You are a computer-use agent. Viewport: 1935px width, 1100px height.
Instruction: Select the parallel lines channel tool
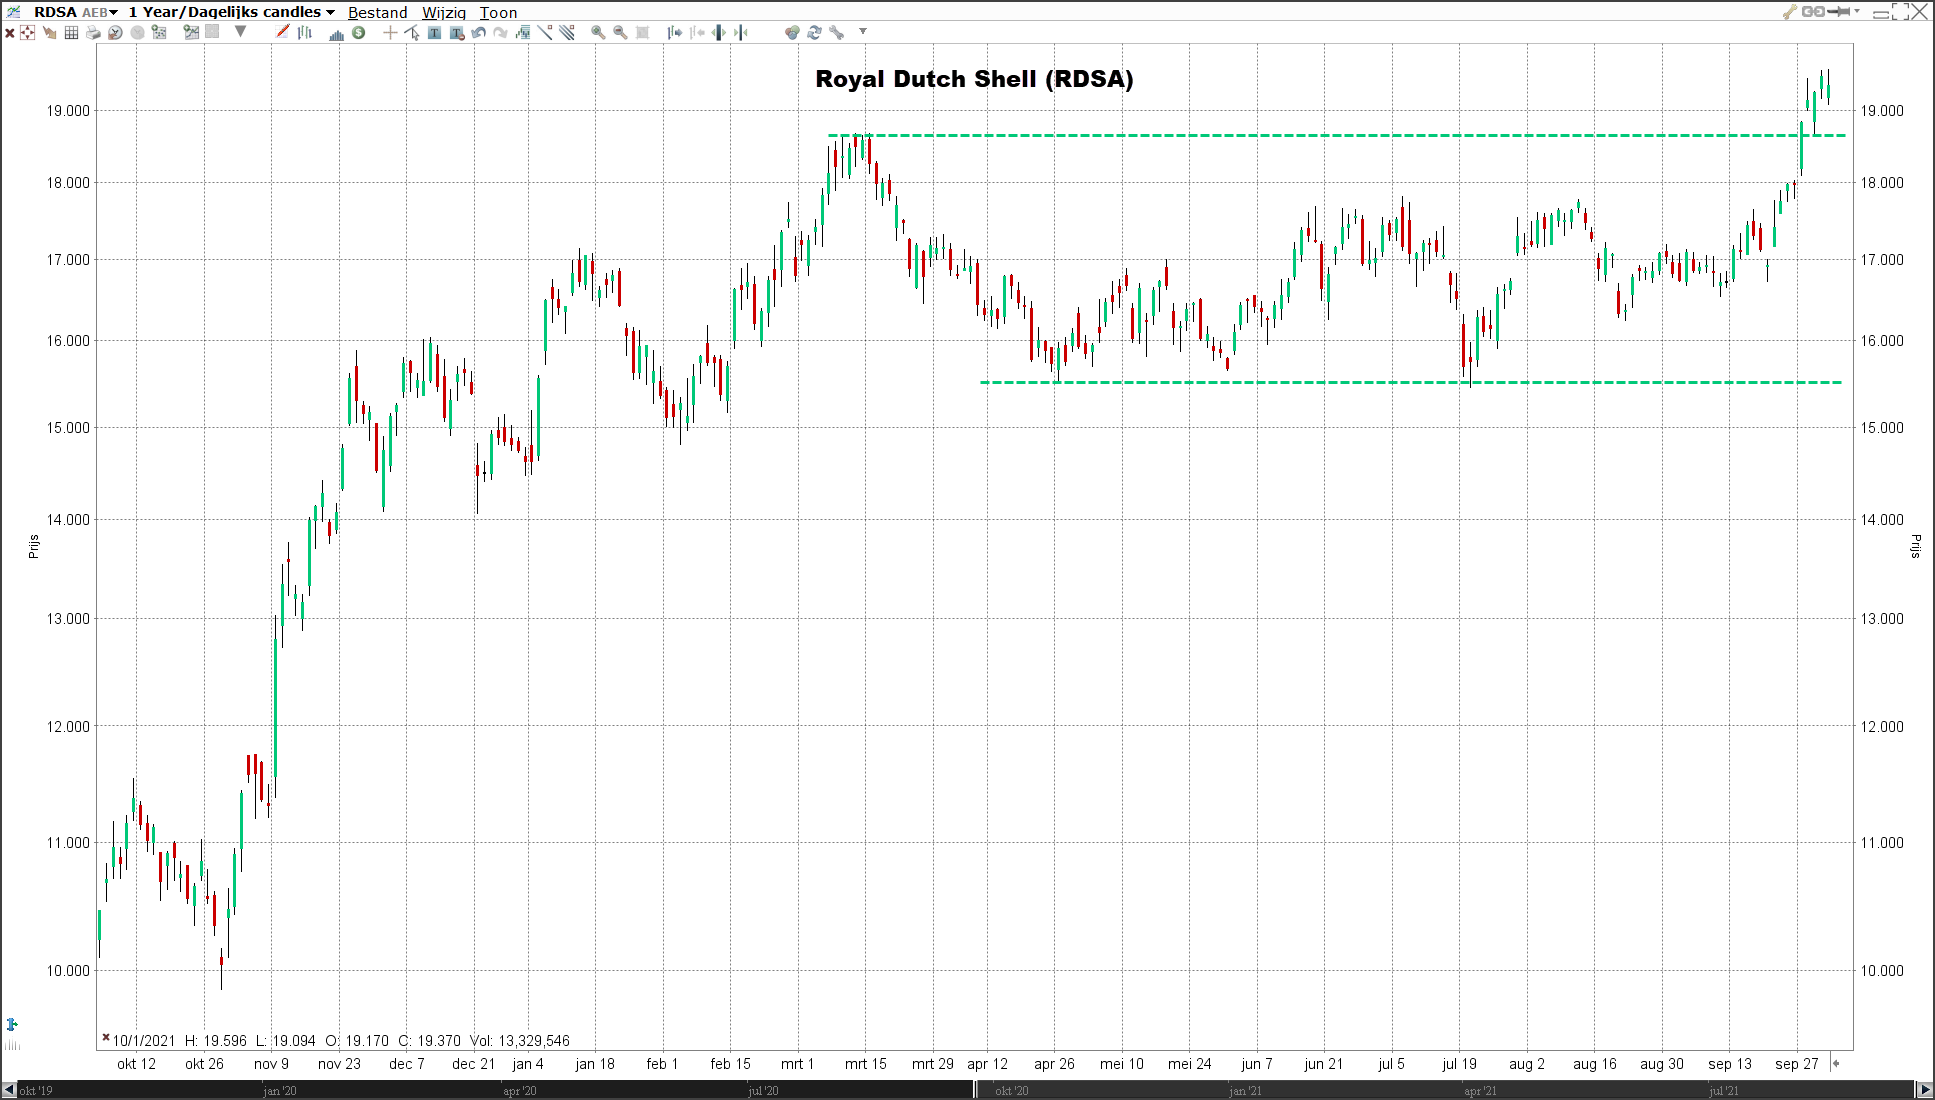click(567, 32)
